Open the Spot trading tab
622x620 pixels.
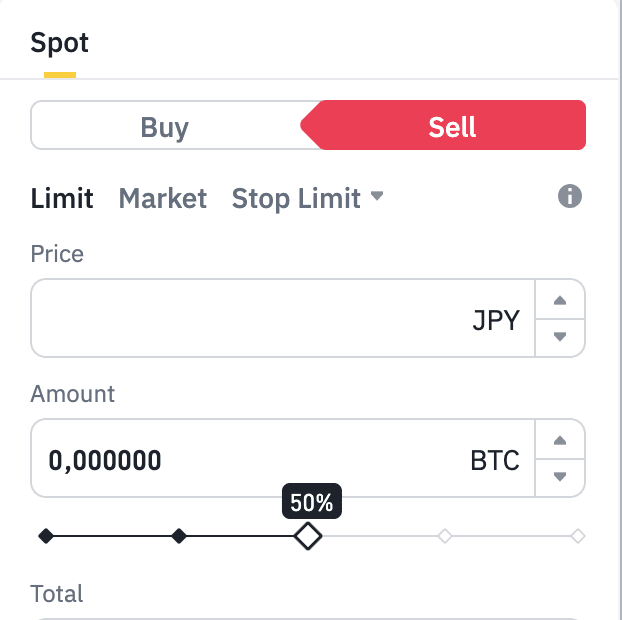(x=60, y=42)
